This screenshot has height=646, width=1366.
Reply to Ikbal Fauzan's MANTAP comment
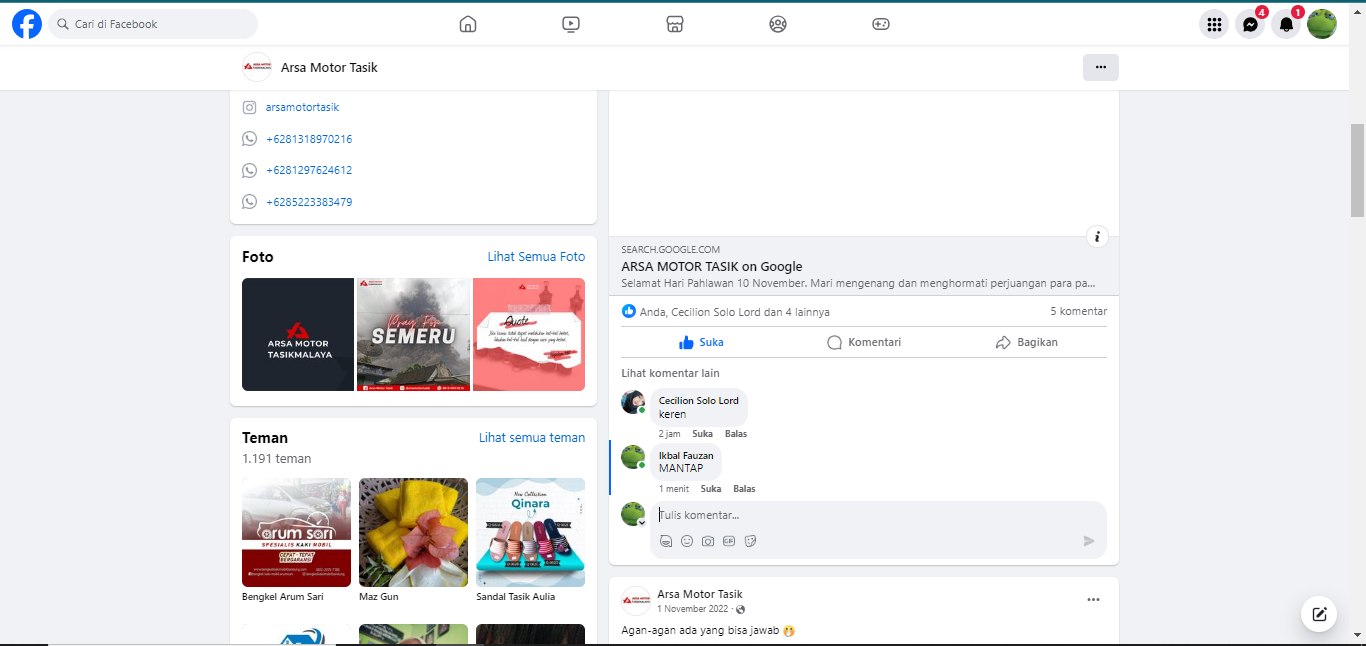(x=744, y=489)
